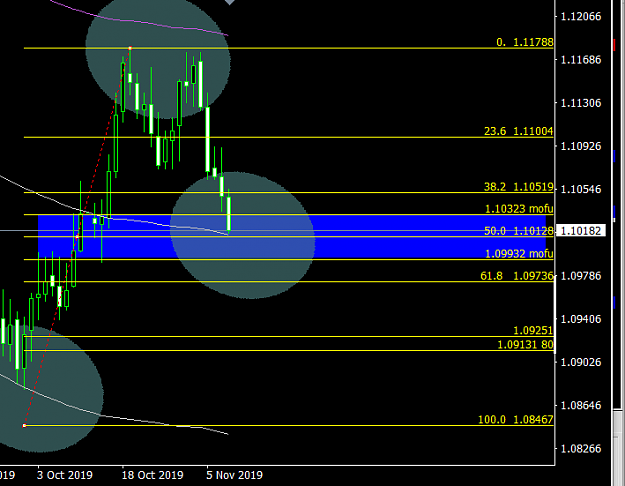Click the 1.08266 price scale value
This screenshot has height=486, width=625.
581,449
